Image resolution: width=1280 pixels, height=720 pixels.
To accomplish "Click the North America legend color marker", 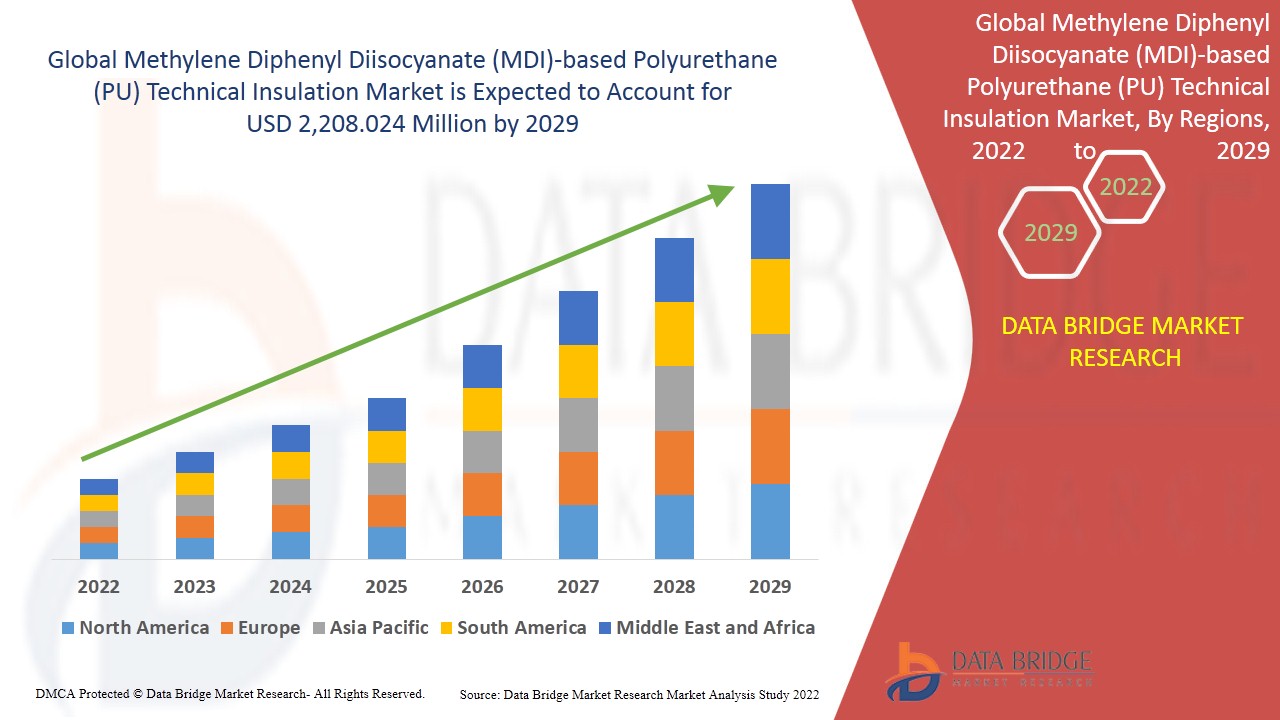I will point(66,628).
